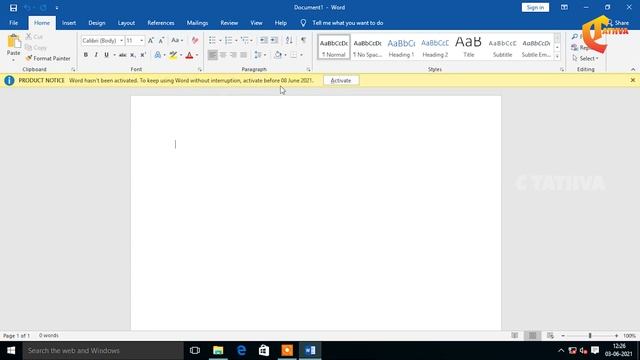This screenshot has height=360, width=640.
Task: Open the font size dropdown
Action: pyautogui.click(x=142, y=40)
